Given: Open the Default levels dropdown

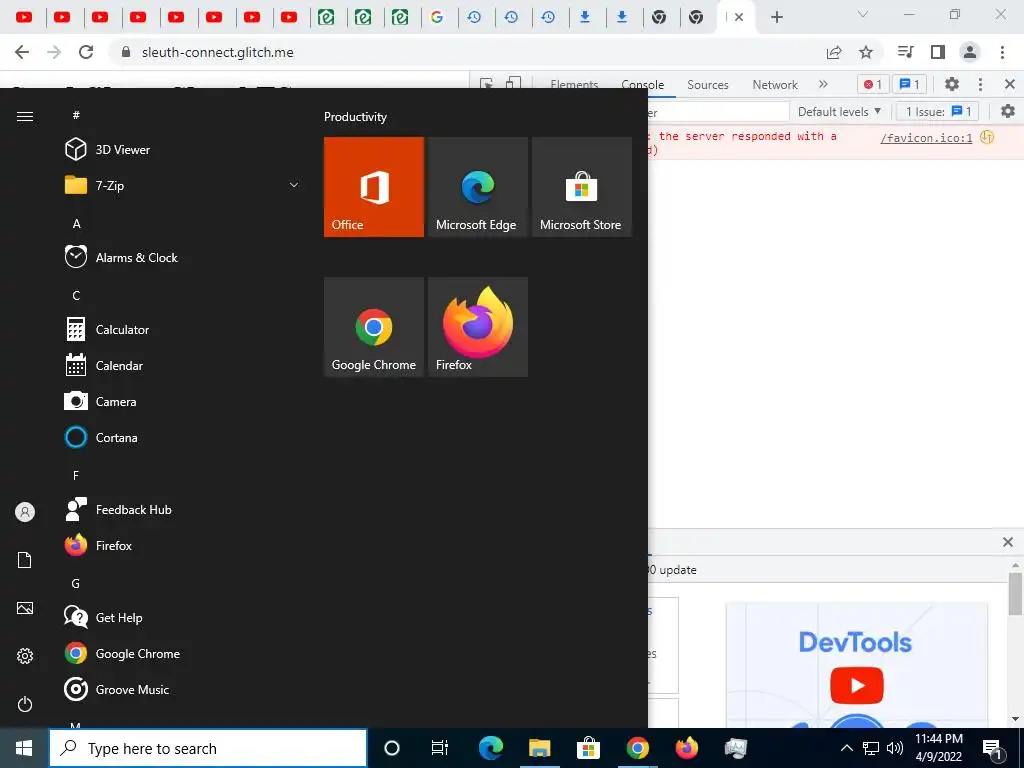Looking at the screenshot, I should (x=839, y=112).
